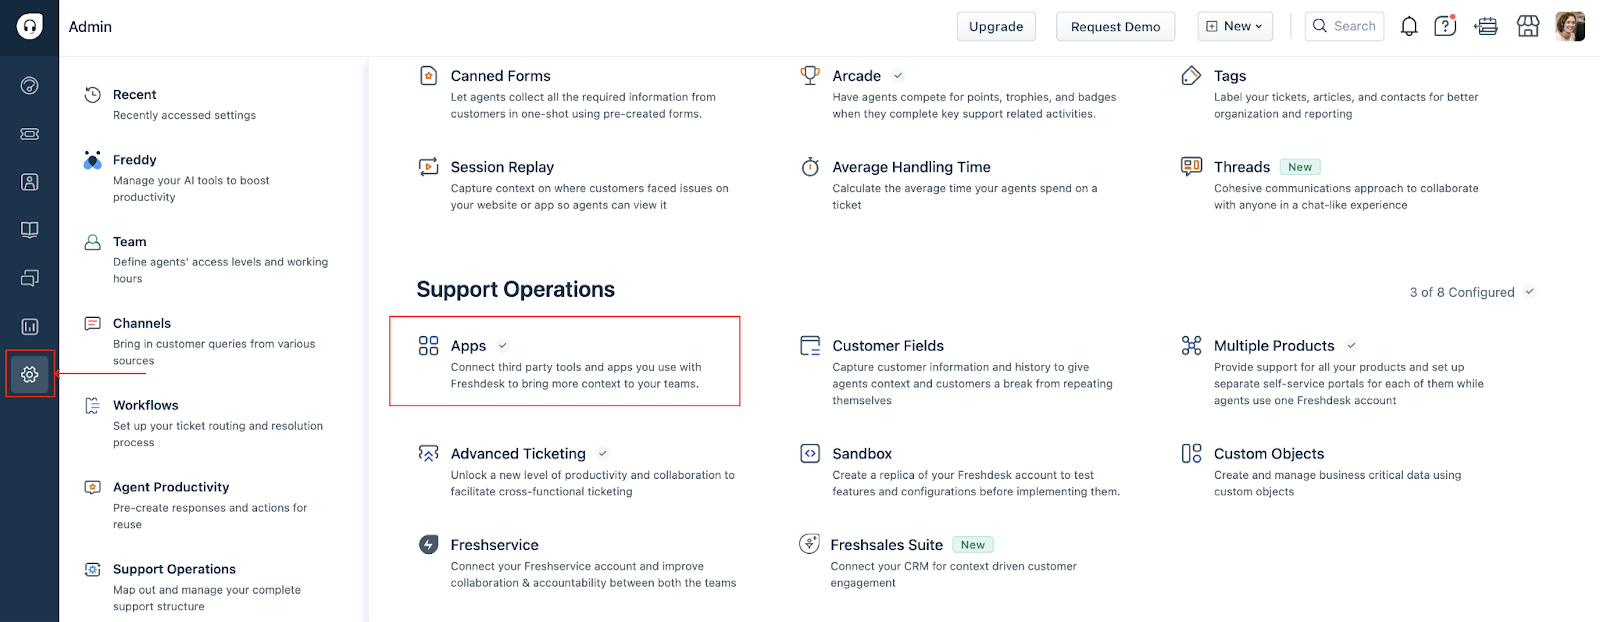Open the Custom Objects link
This screenshot has height=622, width=1600.
(1269, 454)
